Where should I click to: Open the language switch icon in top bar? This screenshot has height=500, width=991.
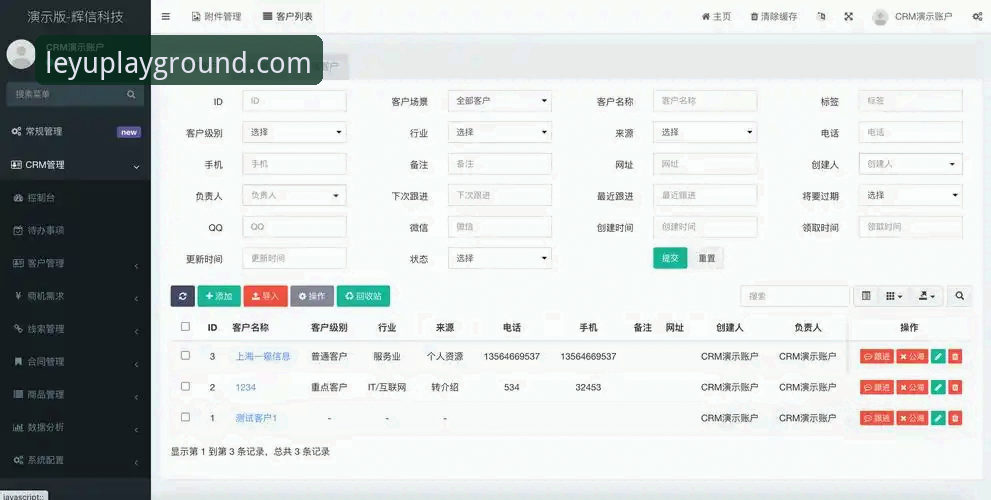pyautogui.click(x=821, y=16)
